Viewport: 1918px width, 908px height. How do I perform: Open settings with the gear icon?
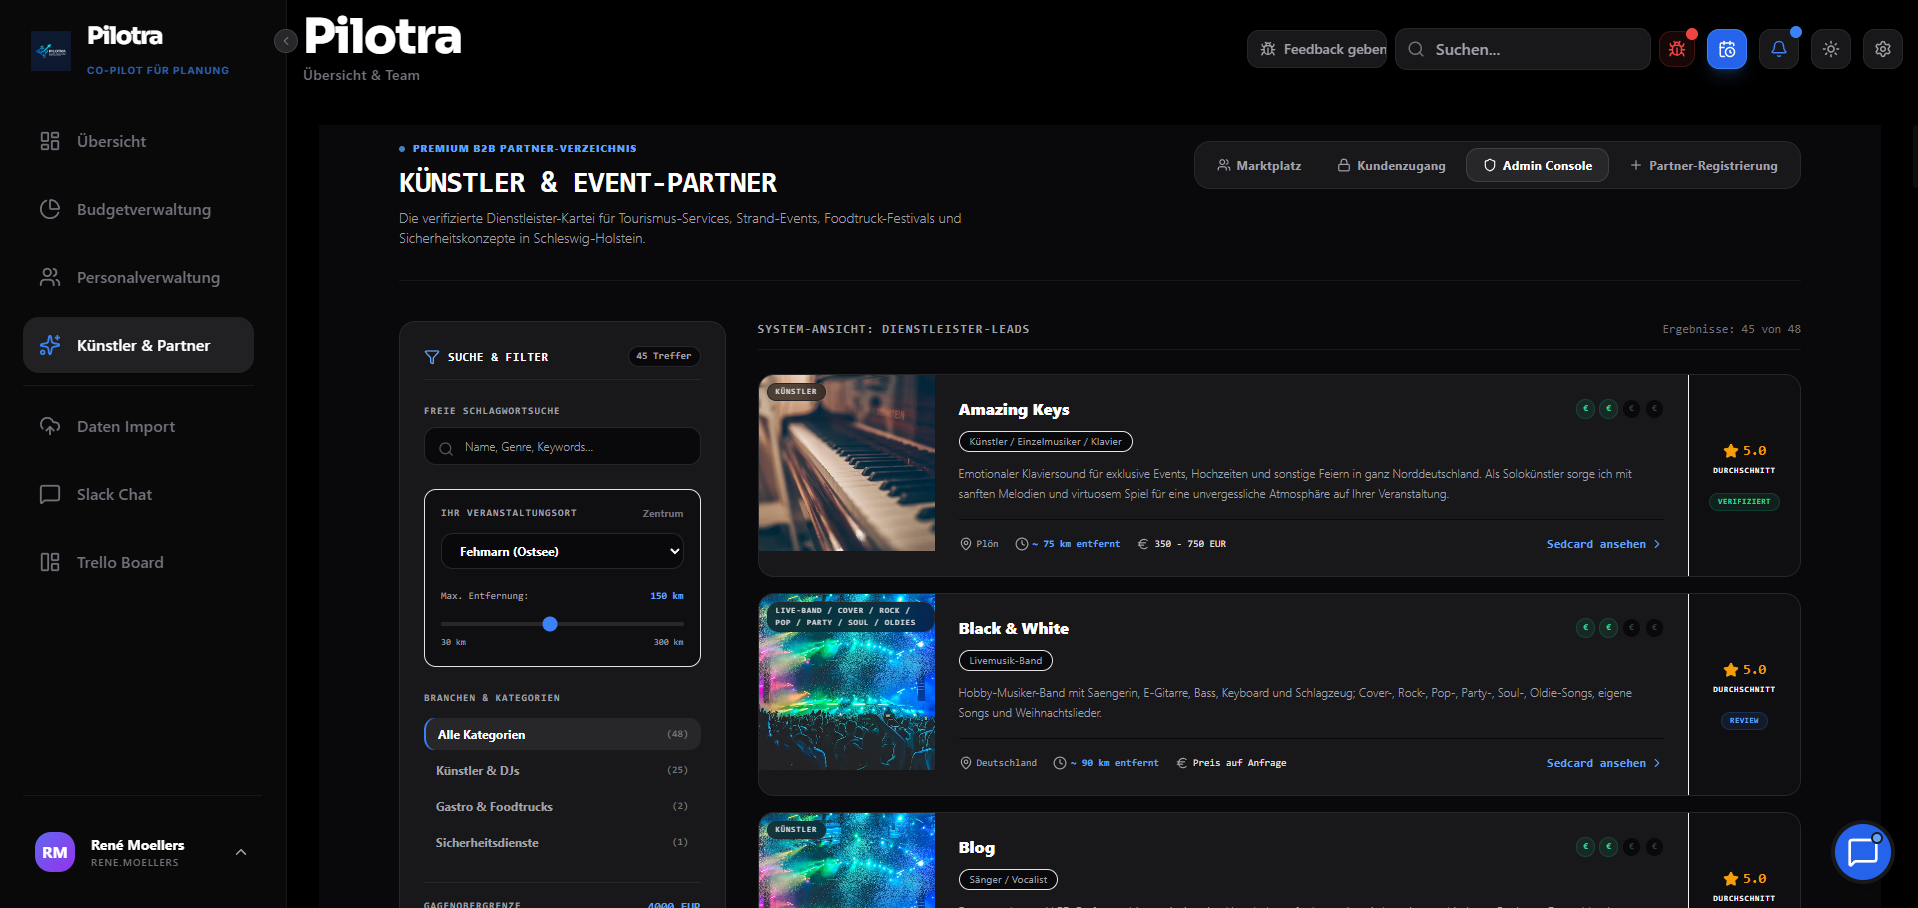[x=1883, y=49]
